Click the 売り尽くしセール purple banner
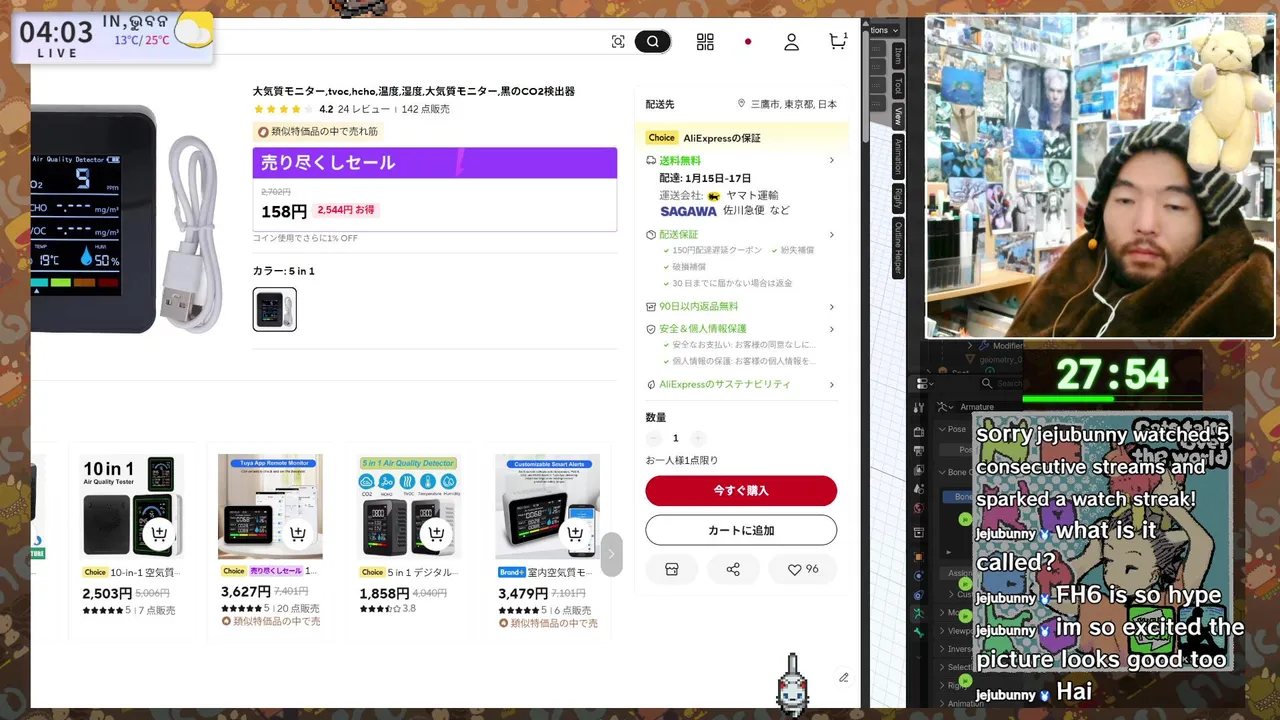Viewport: 1280px width, 720px height. (x=435, y=162)
